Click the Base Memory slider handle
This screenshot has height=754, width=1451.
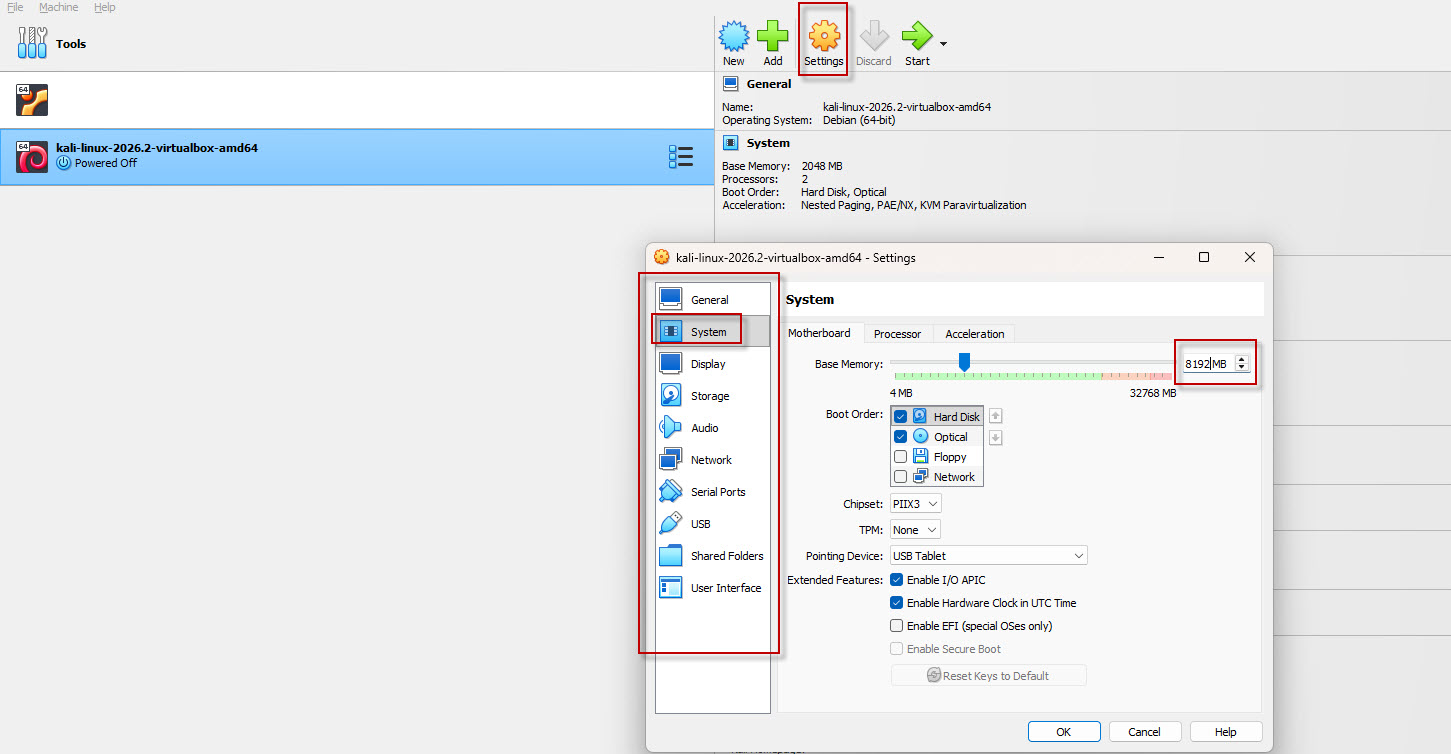pyautogui.click(x=964, y=362)
